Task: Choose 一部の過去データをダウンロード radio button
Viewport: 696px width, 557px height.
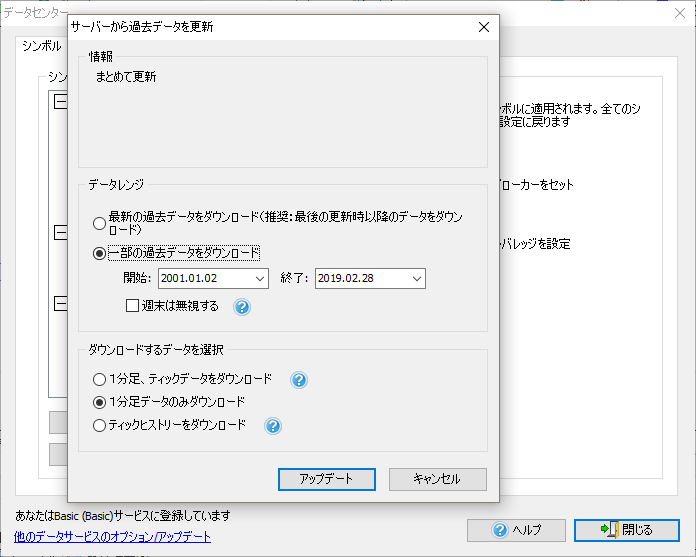Action: (99, 253)
